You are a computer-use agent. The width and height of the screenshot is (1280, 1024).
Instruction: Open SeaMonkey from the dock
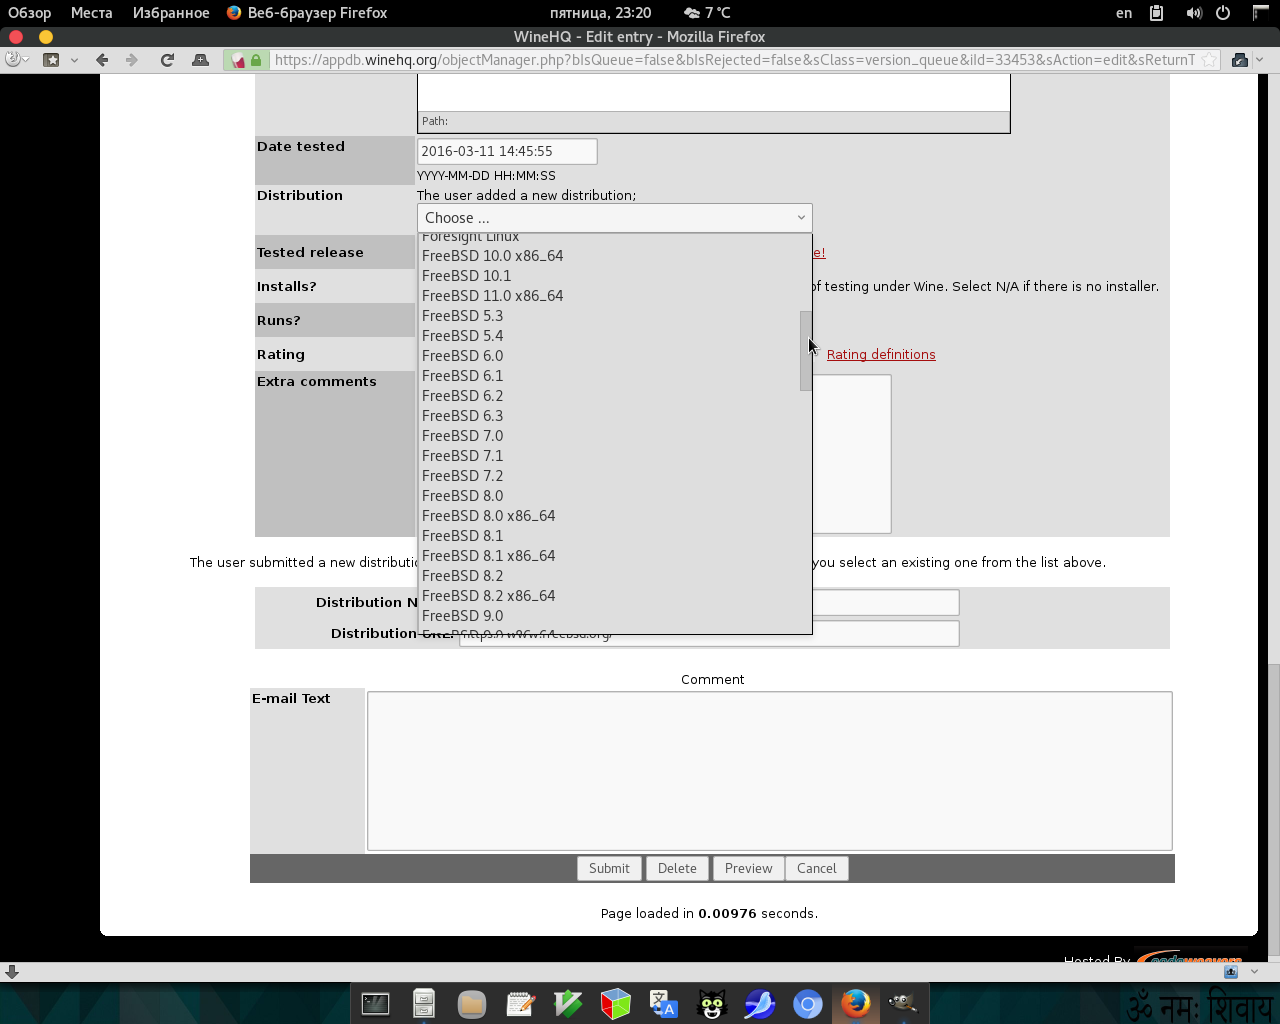point(760,1003)
